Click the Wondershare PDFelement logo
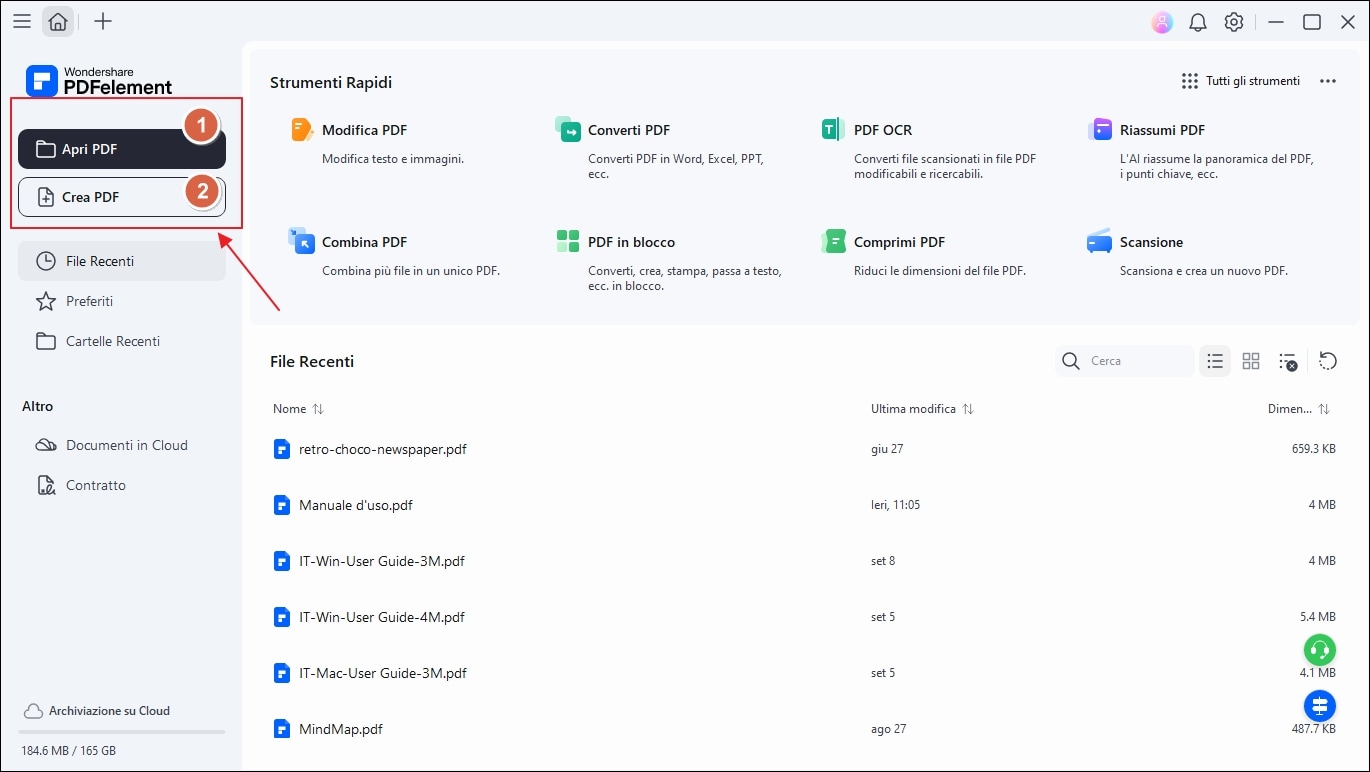The image size is (1370, 772). [x=100, y=80]
